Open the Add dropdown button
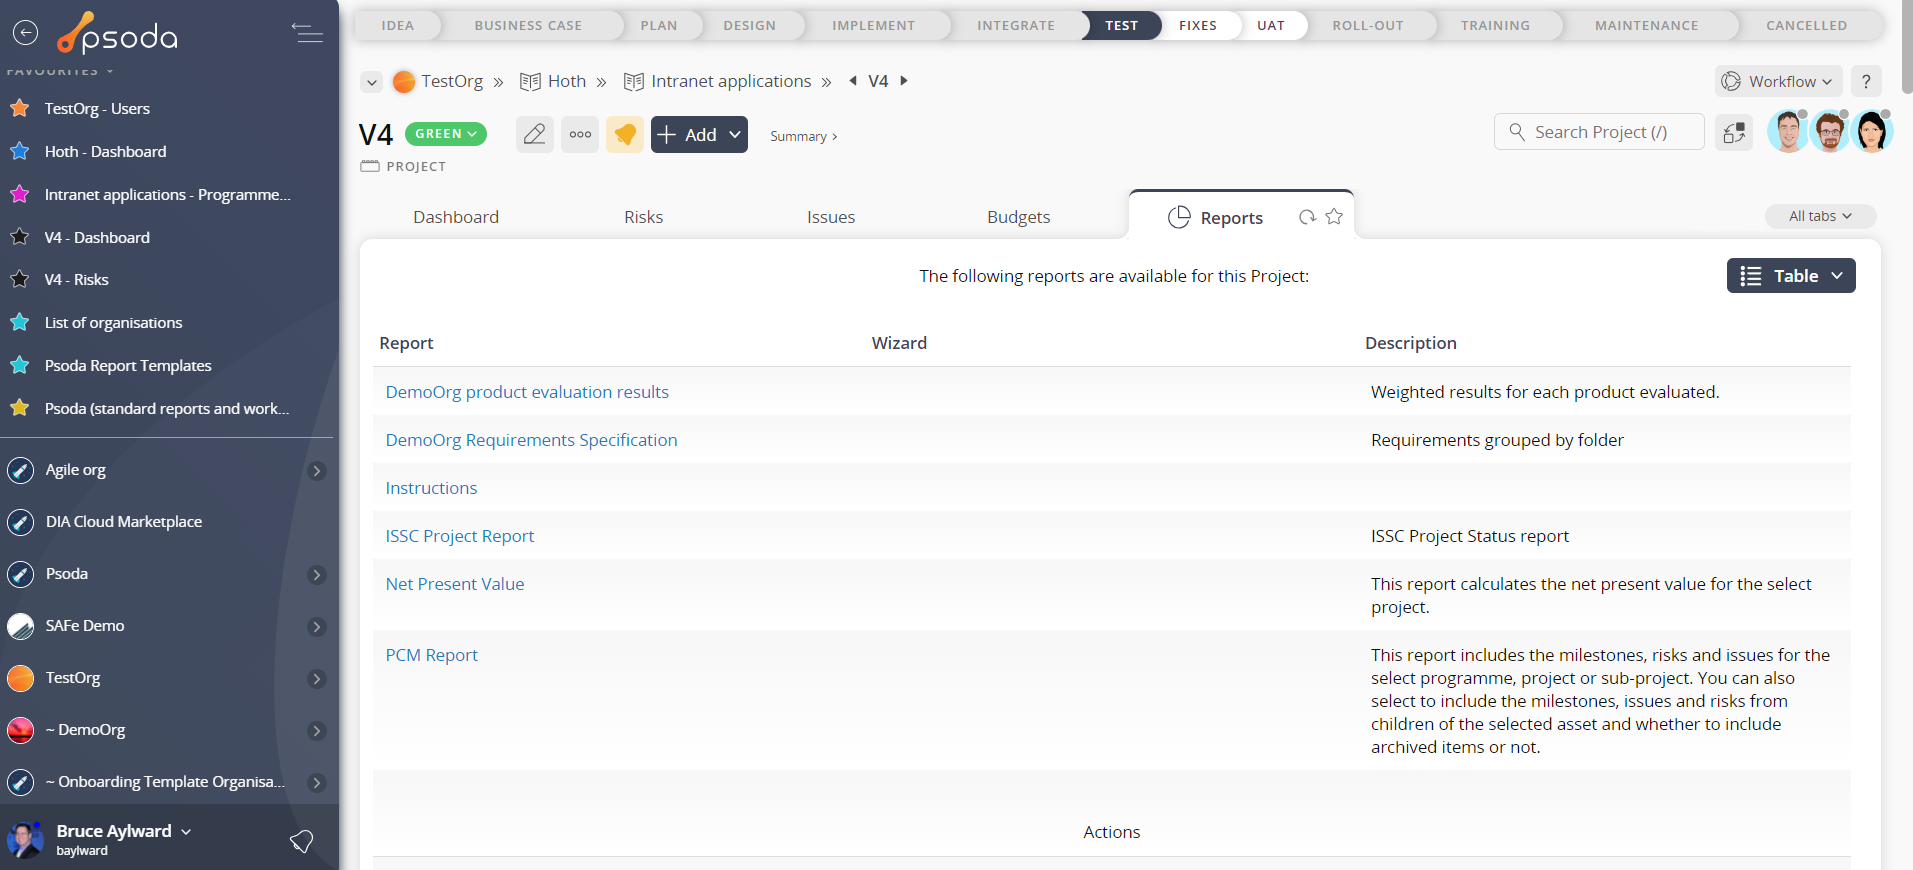This screenshot has height=870, width=1913. click(x=699, y=134)
